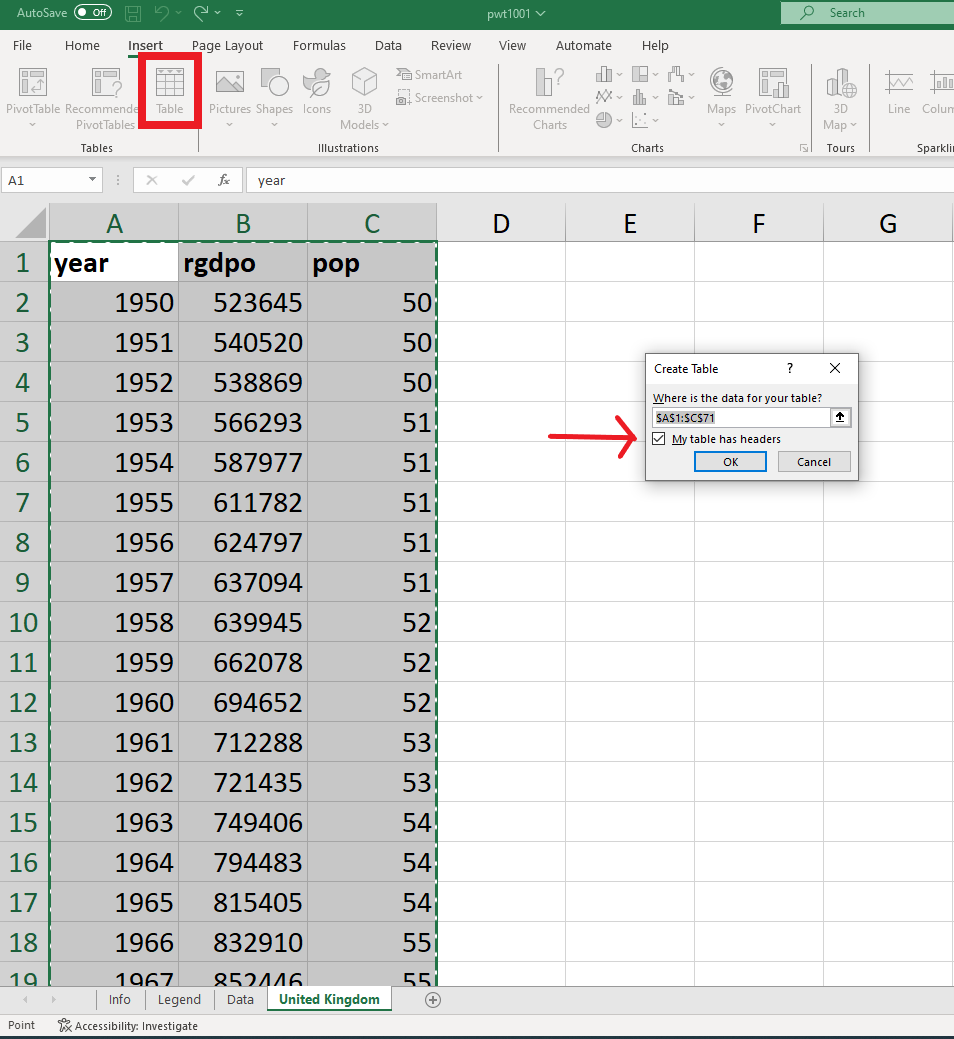Click the Recommended Charts icon

coord(549,90)
